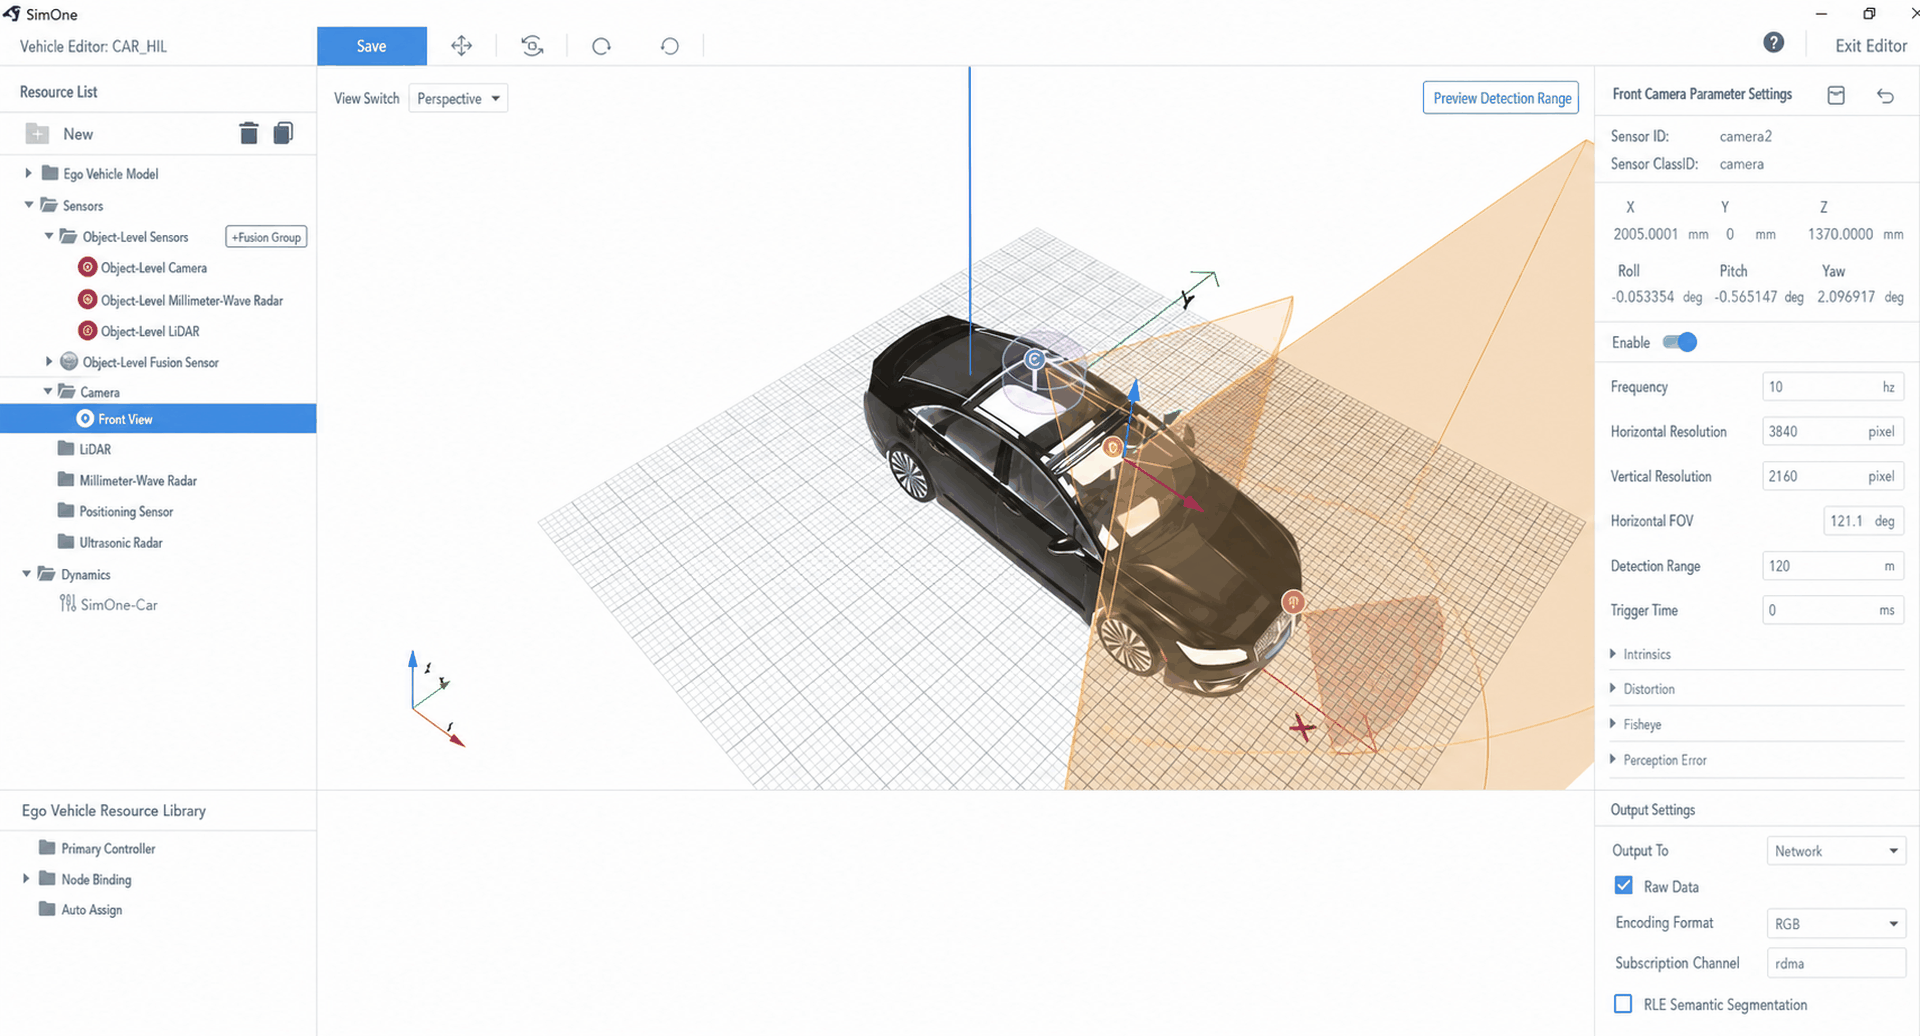Click Exit Editor
1920x1036 pixels.
tap(1870, 46)
